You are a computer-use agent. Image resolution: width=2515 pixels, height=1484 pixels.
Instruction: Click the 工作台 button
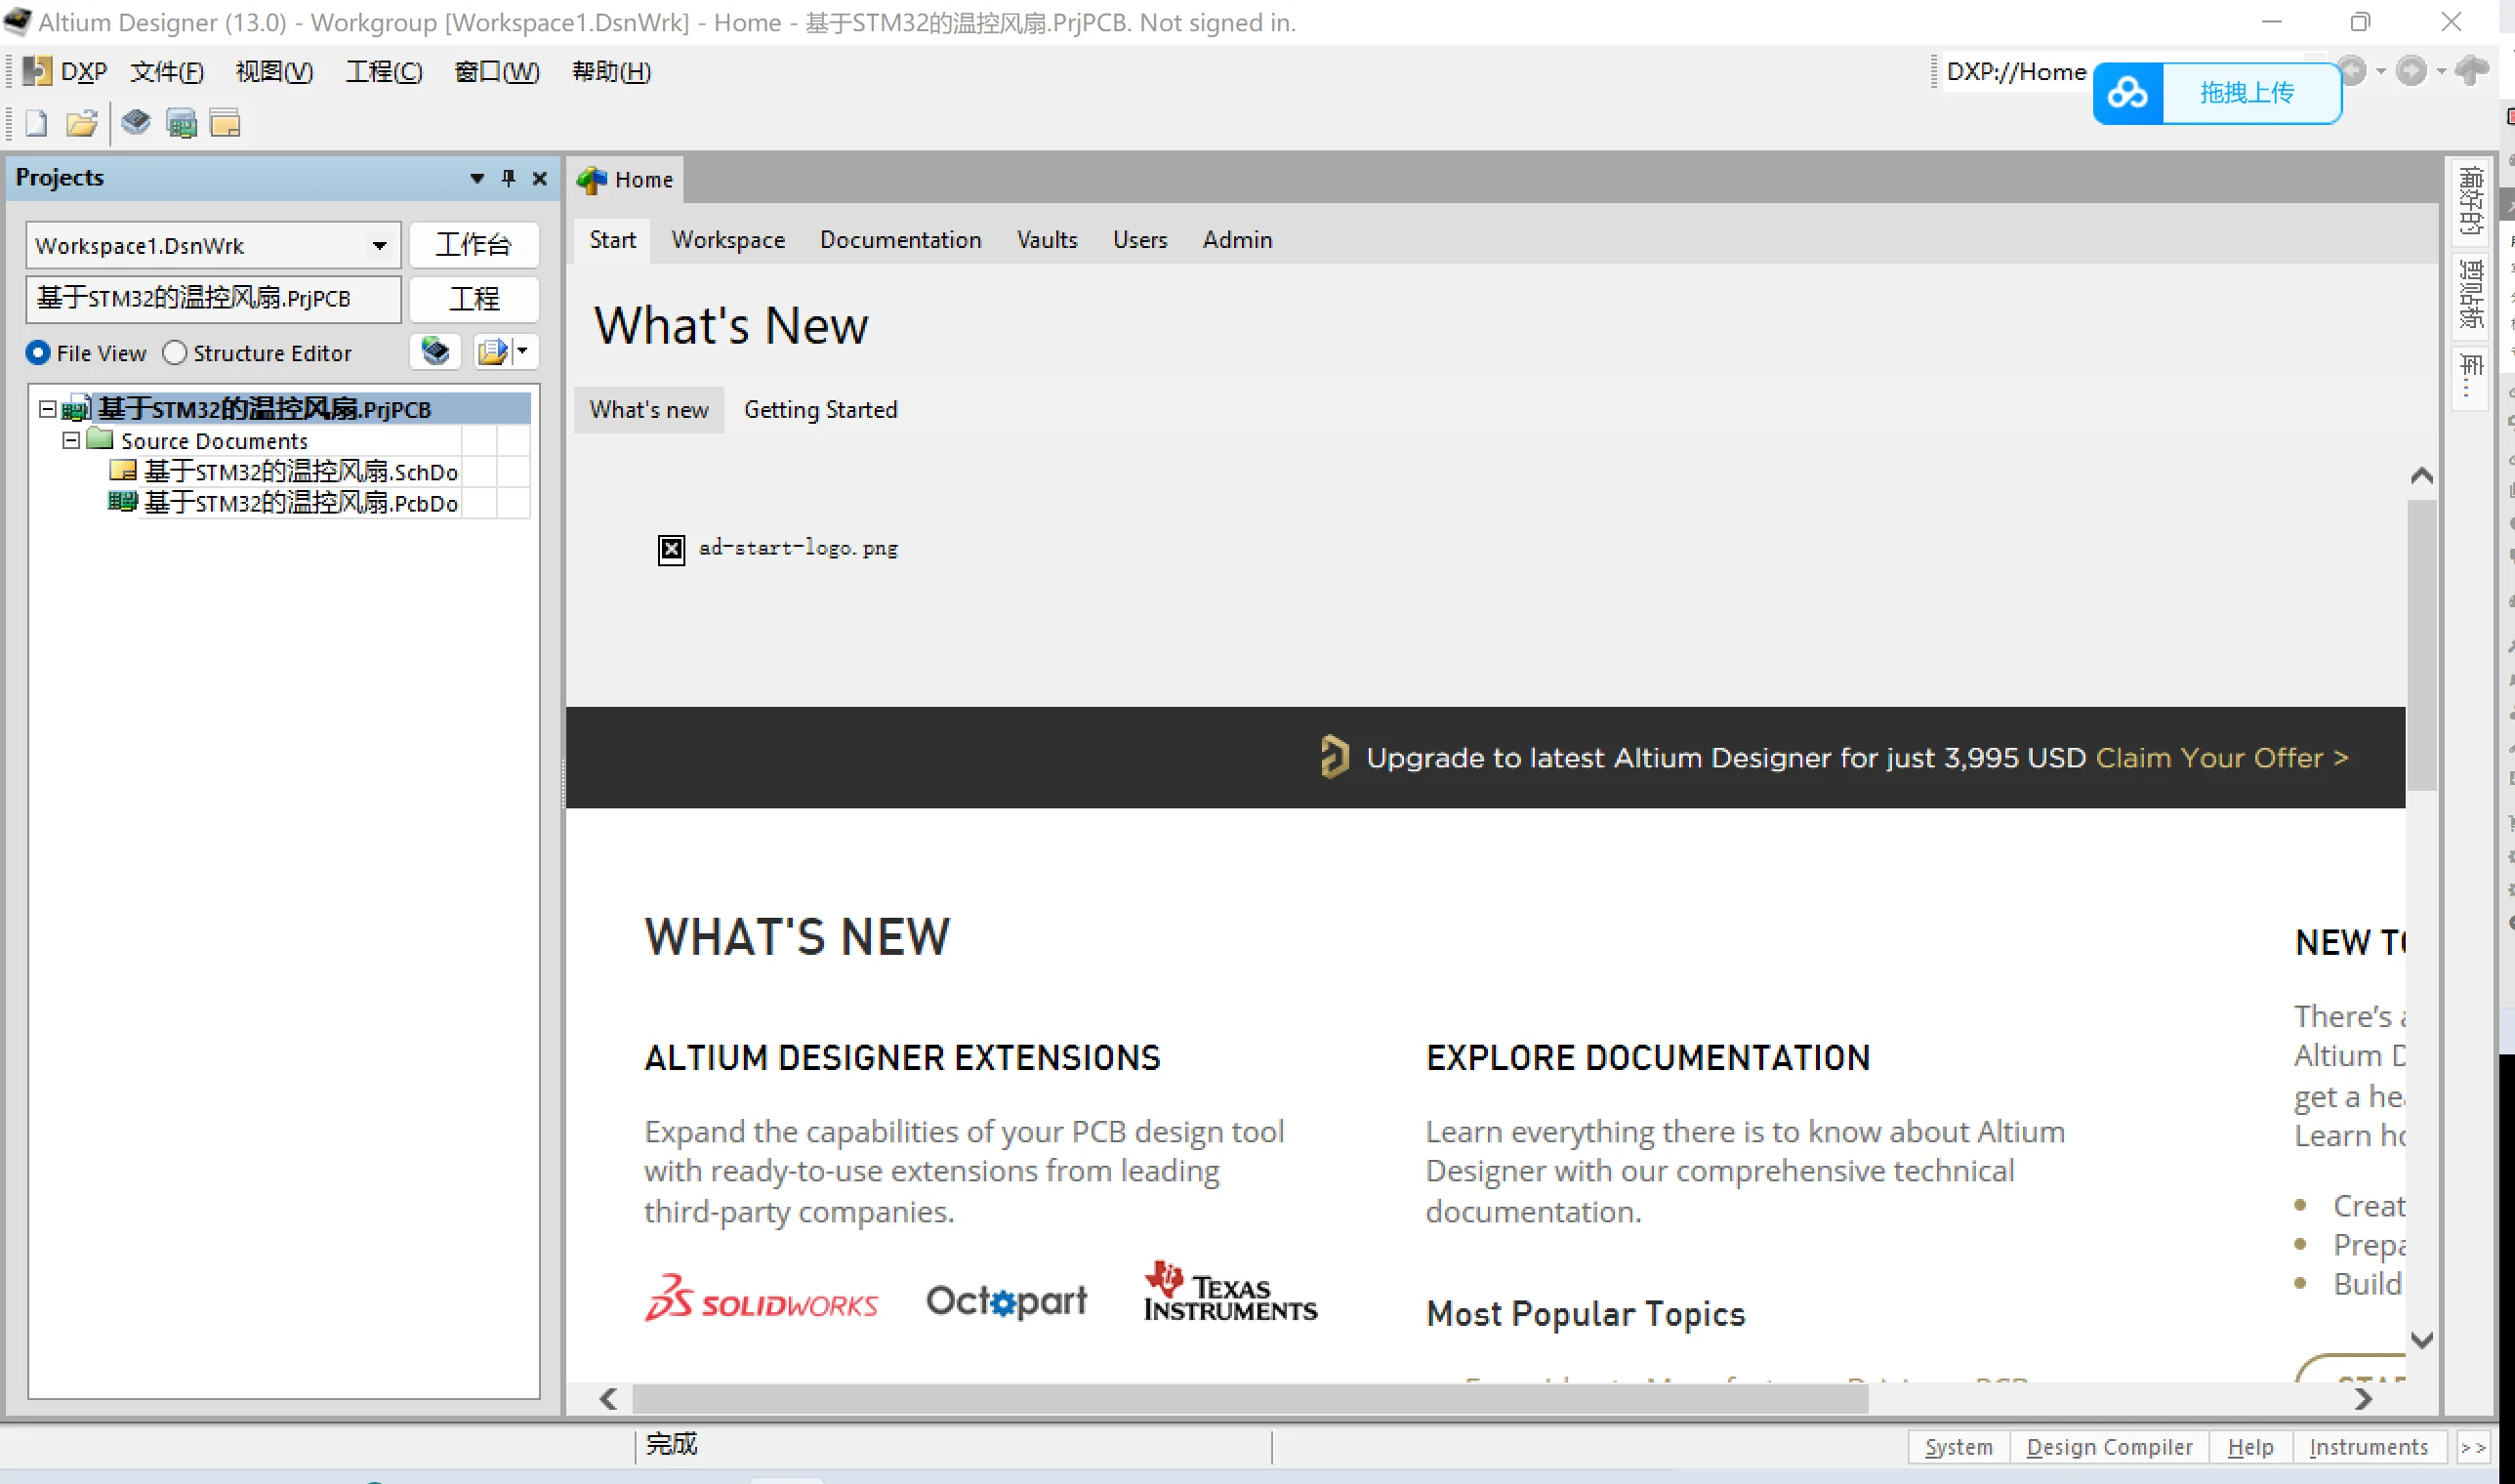(x=473, y=245)
